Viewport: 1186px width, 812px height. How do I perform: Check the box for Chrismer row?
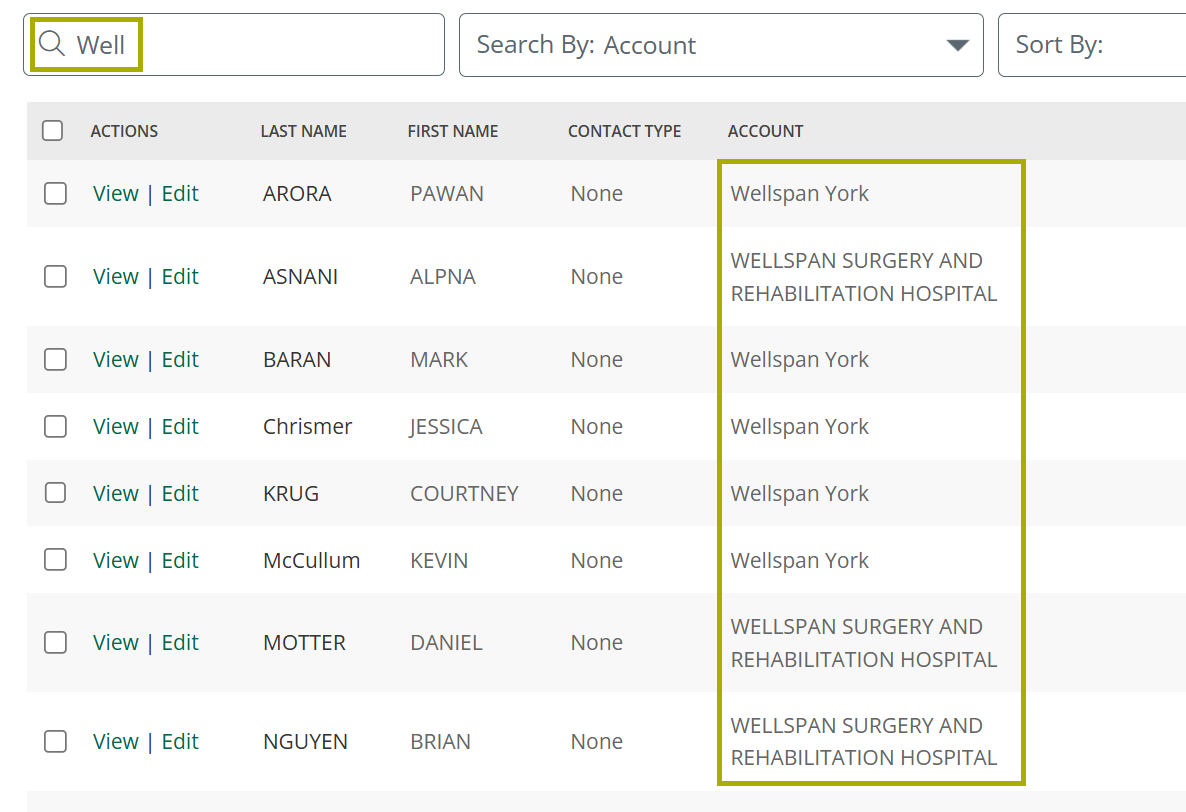pyautogui.click(x=55, y=426)
